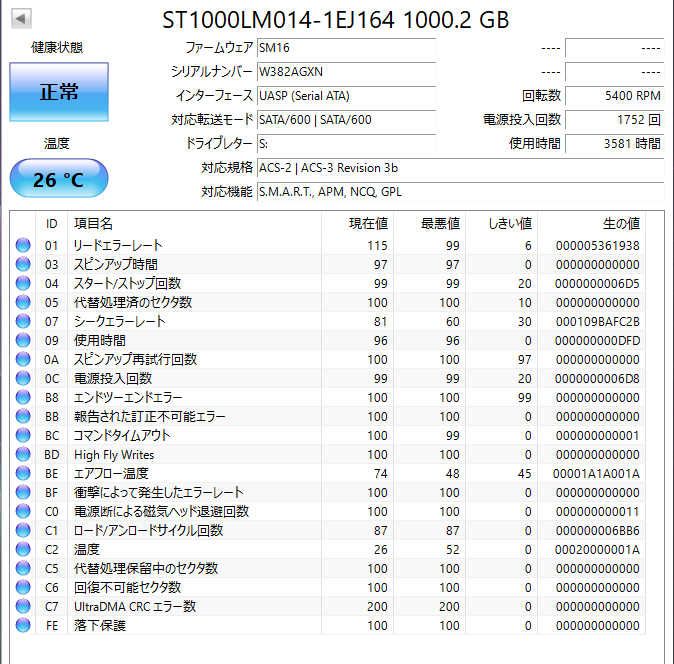Click the serial number field W382AGXN

pos(346,72)
